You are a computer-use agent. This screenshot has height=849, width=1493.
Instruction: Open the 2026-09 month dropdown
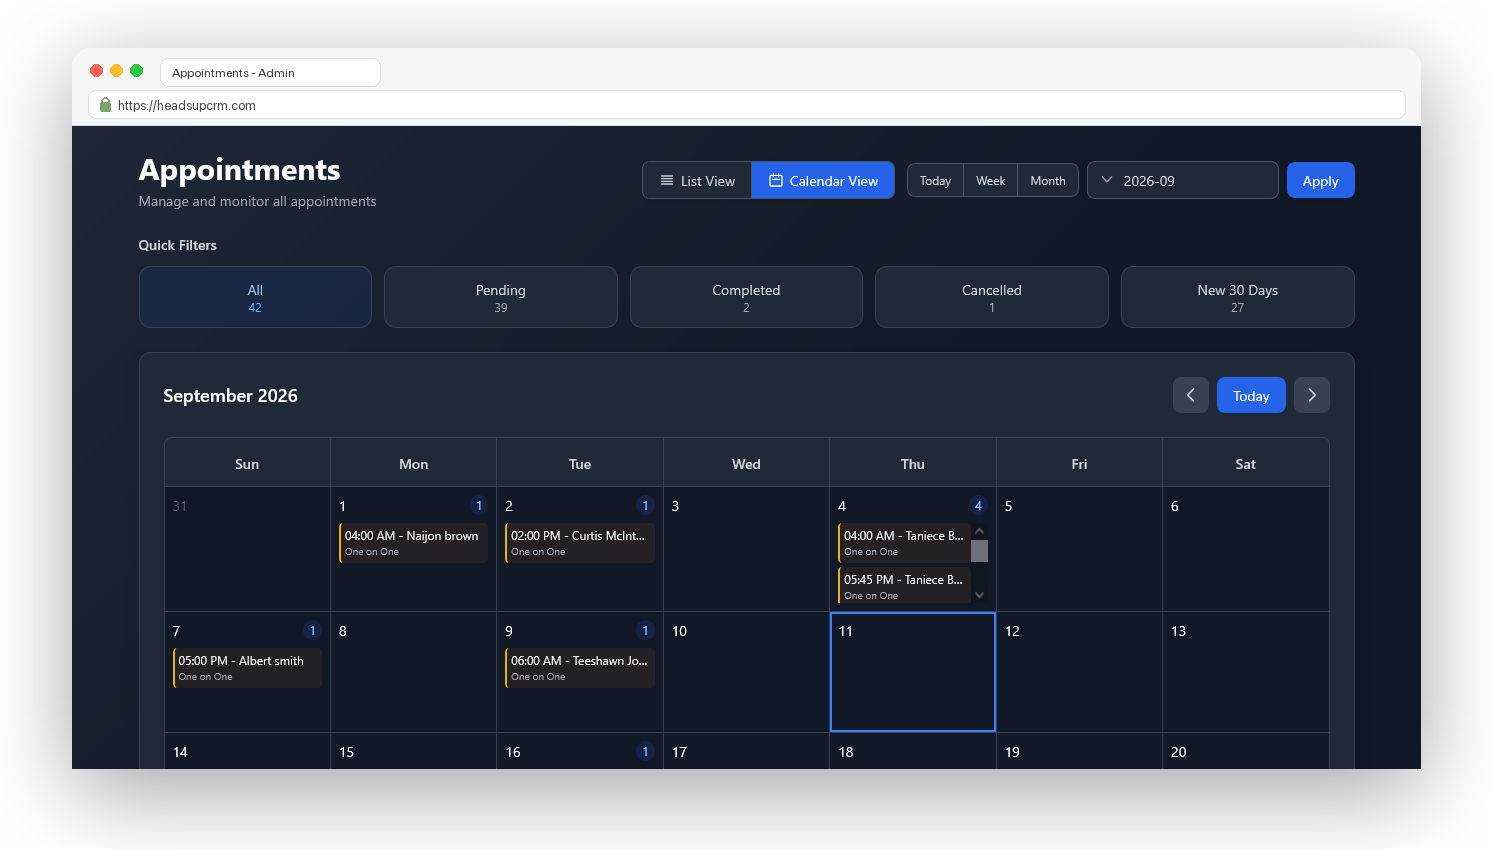[1182, 181]
